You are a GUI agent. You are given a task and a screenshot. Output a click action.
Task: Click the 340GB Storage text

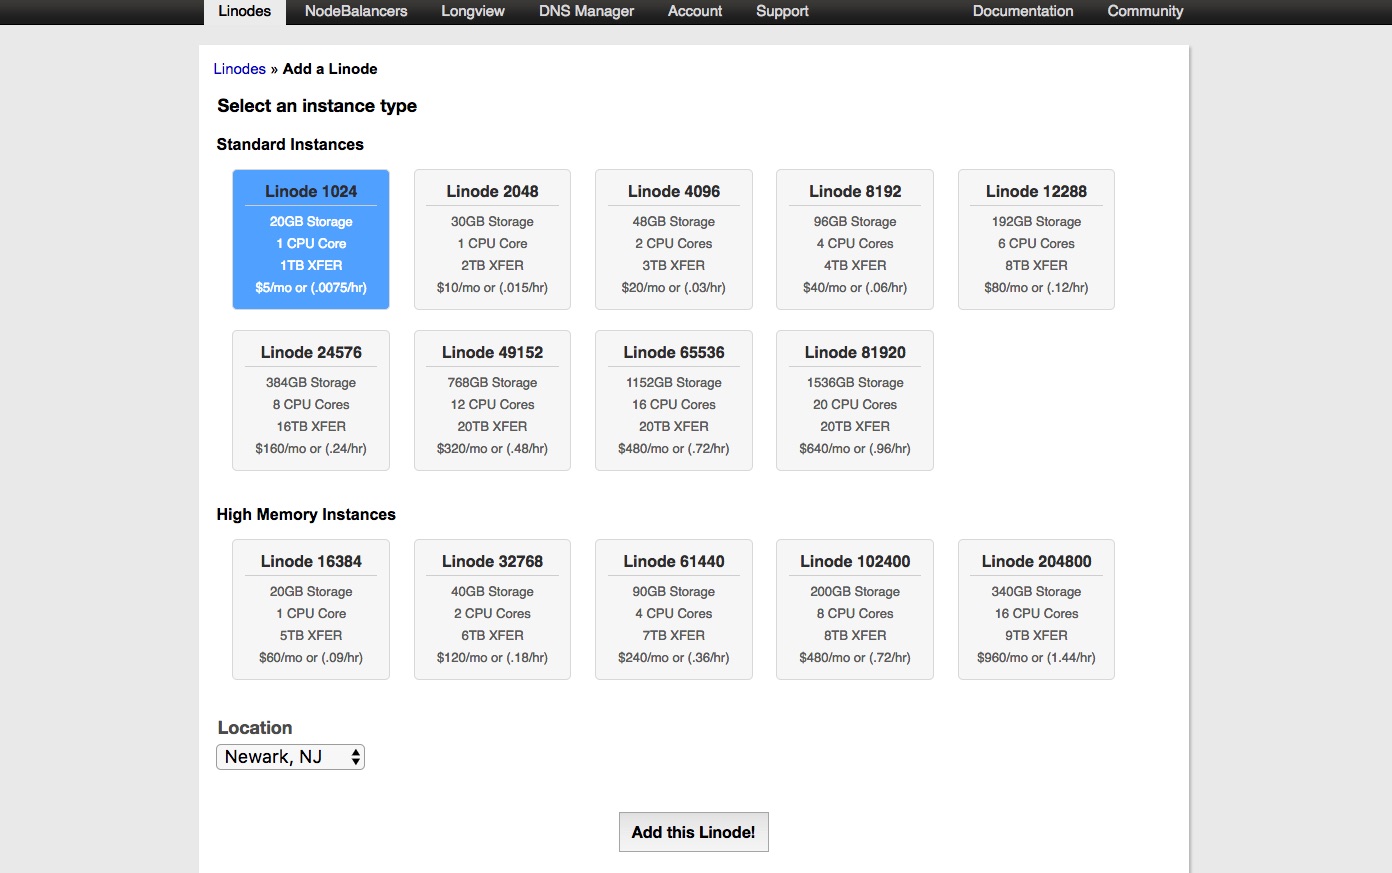coord(1036,591)
